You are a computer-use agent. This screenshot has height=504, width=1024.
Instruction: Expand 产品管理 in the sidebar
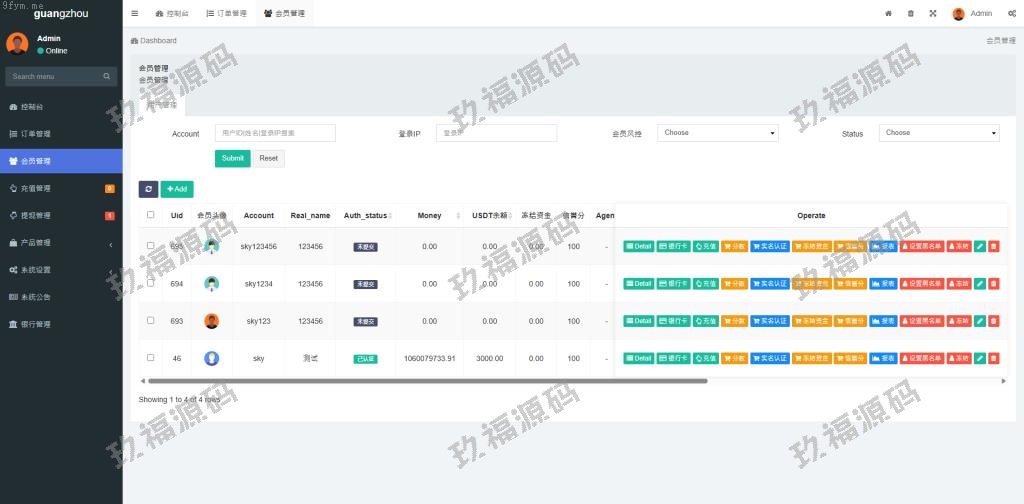tap(61, 243)
